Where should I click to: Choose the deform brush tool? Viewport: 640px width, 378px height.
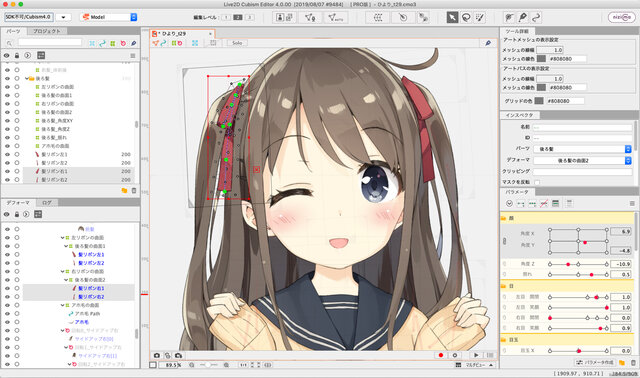pos(480,17)
